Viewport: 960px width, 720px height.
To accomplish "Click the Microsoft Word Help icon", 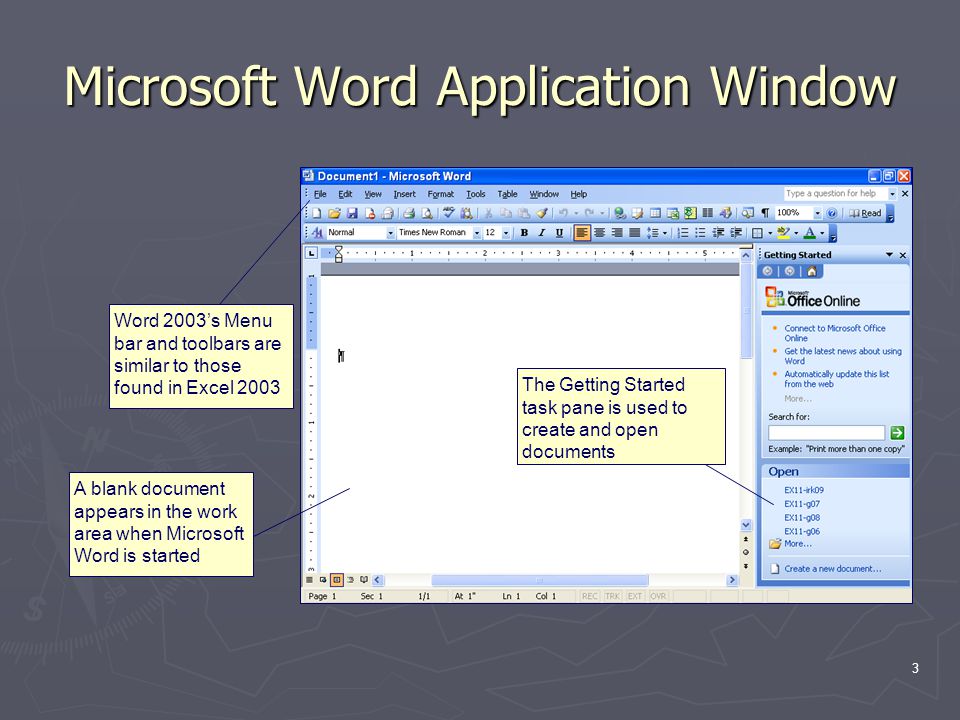I will click(831, 213).
